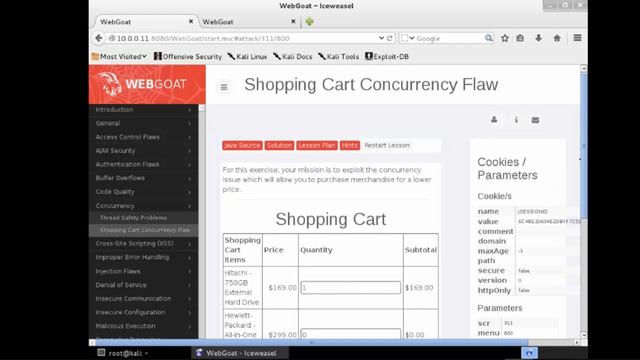Expand Introduction menu section
The width and height of the screenshot is (640, 360).
point(143,110)
